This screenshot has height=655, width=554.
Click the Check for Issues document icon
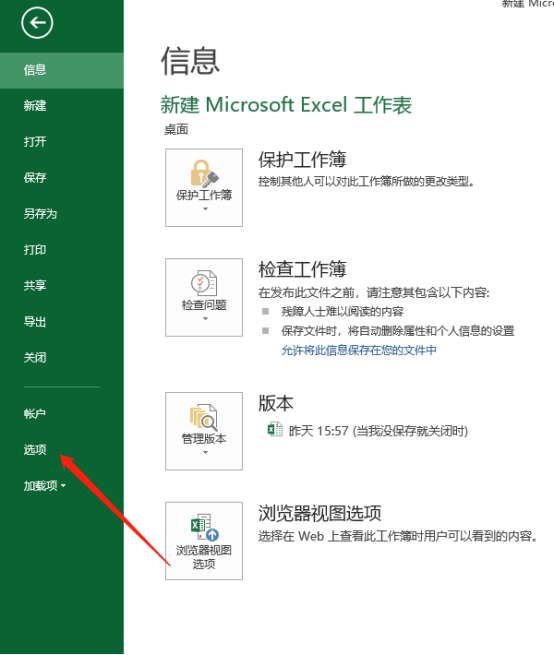[204, 283]
